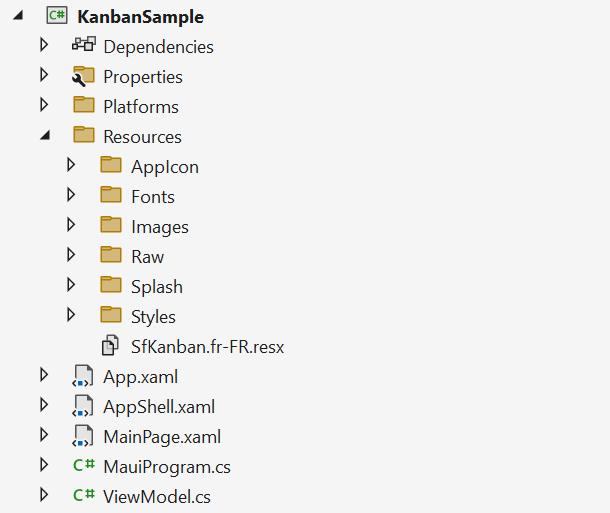Select the Images folder label
This screenshot has height=513, width=610.
(159, 227)
